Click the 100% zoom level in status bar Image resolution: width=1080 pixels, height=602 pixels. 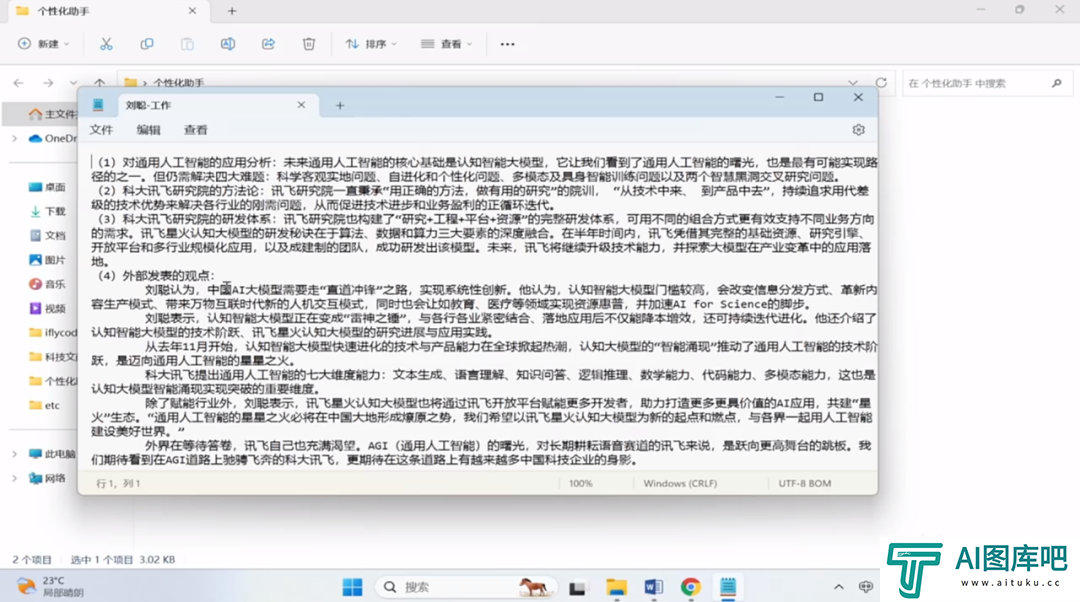581,484
